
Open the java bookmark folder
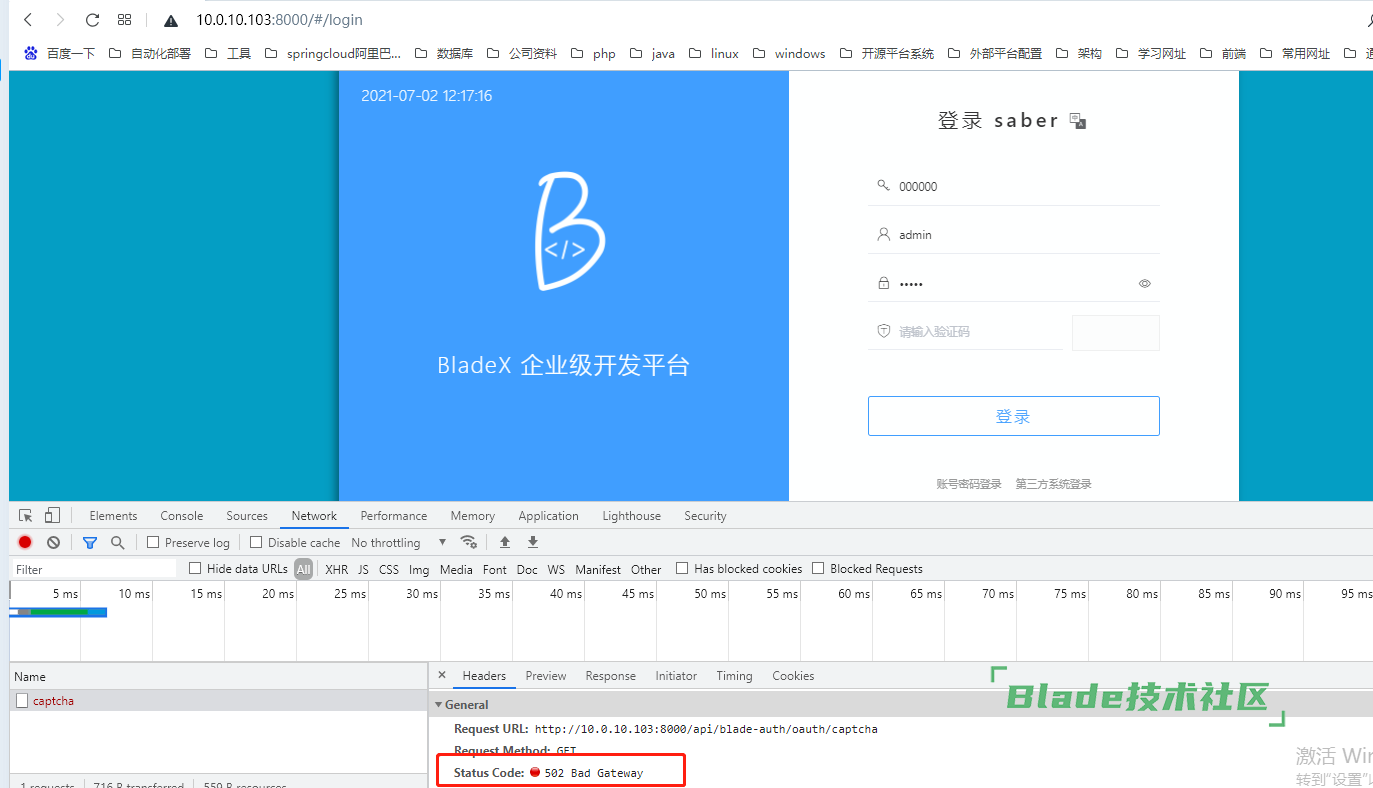pyautogui.click(x=652, y=54)
